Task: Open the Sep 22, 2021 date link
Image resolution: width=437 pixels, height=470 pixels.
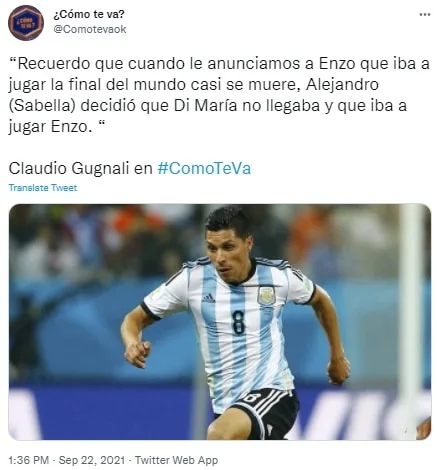Action: click(x=92, y=460)
